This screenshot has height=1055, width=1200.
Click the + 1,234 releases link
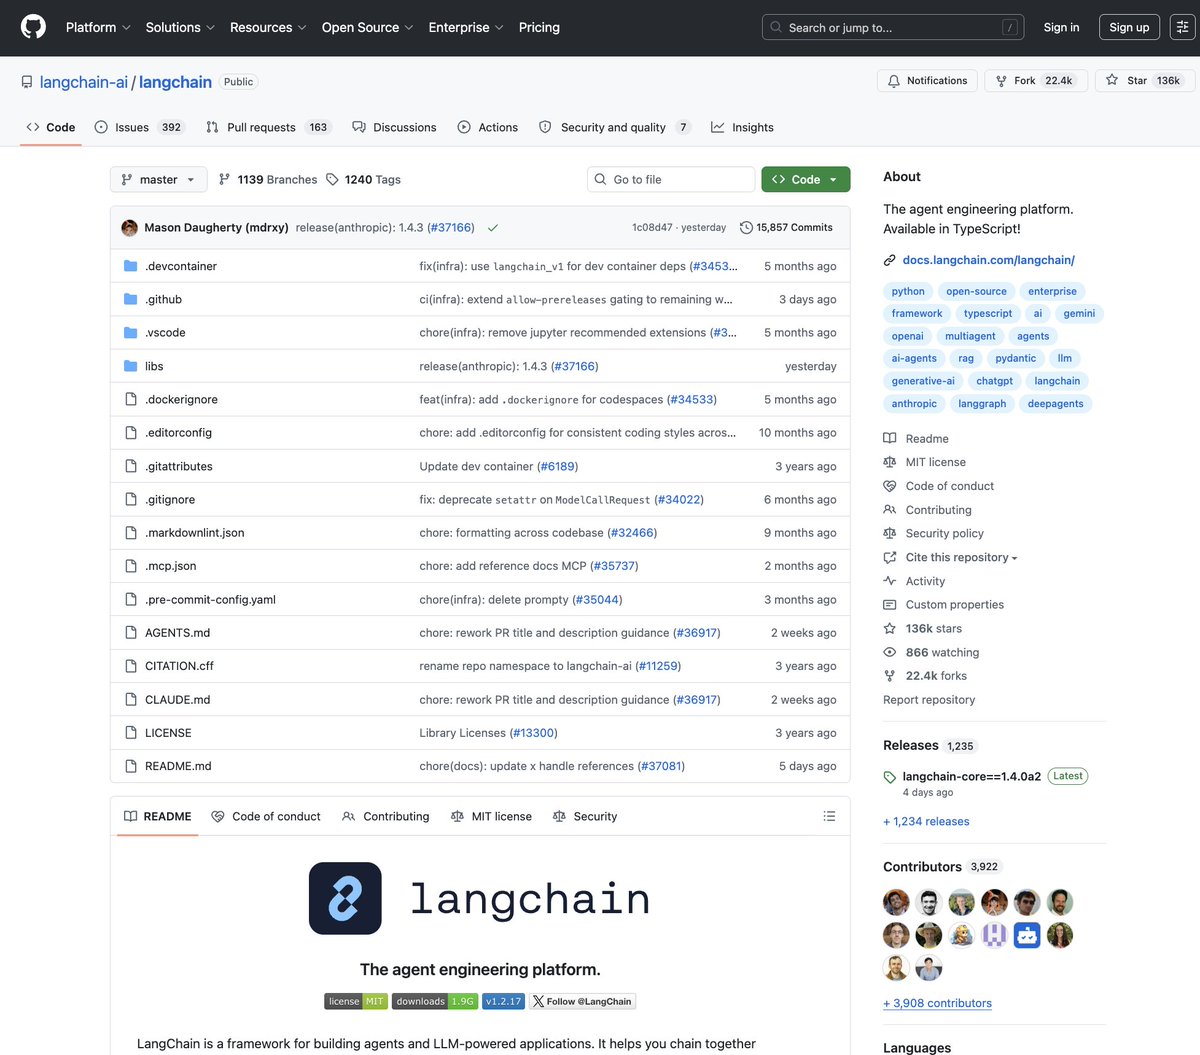coord(926,821)
